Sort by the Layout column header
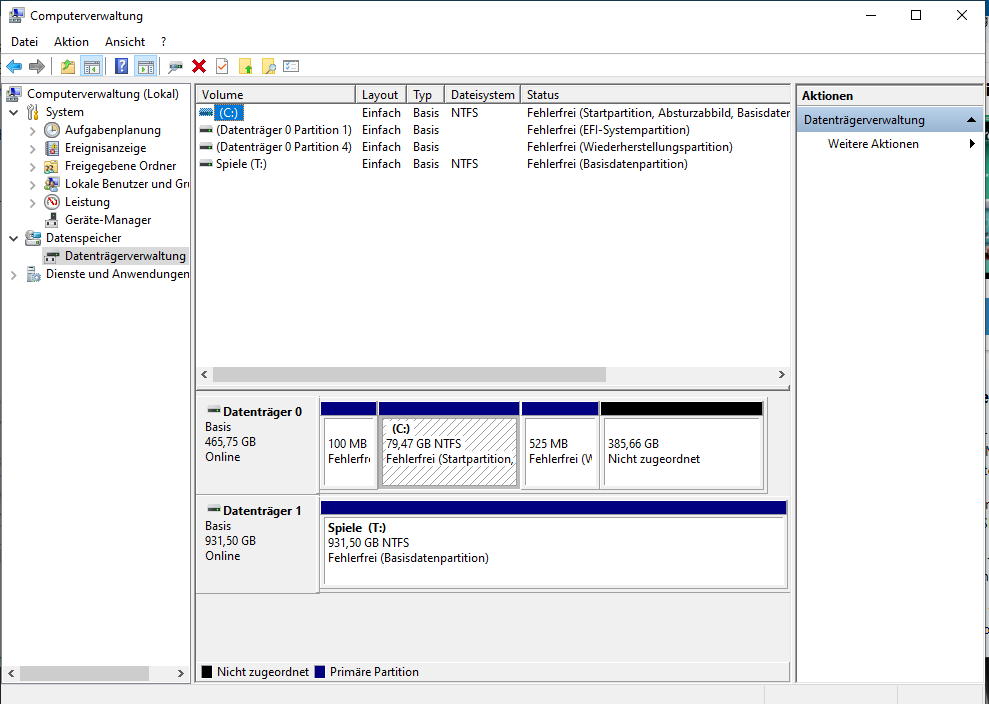Screen dimensions: 989x704 tap(381, 95)
